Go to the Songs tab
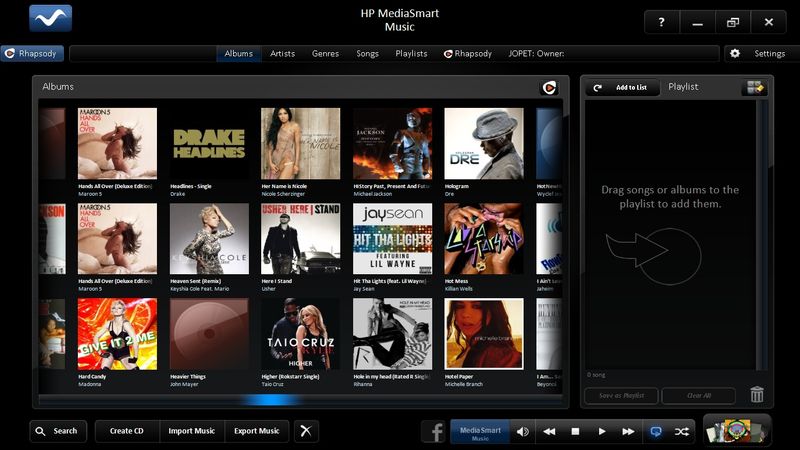 tap(367, 54)
